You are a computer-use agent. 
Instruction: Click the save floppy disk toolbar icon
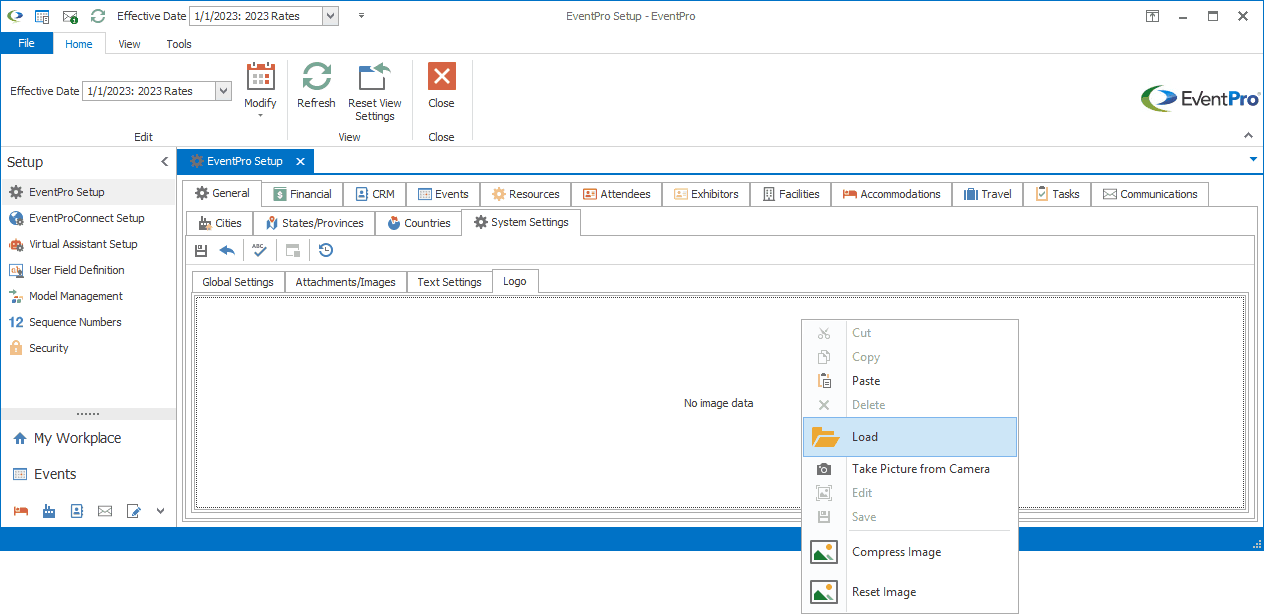click(201, 250)
